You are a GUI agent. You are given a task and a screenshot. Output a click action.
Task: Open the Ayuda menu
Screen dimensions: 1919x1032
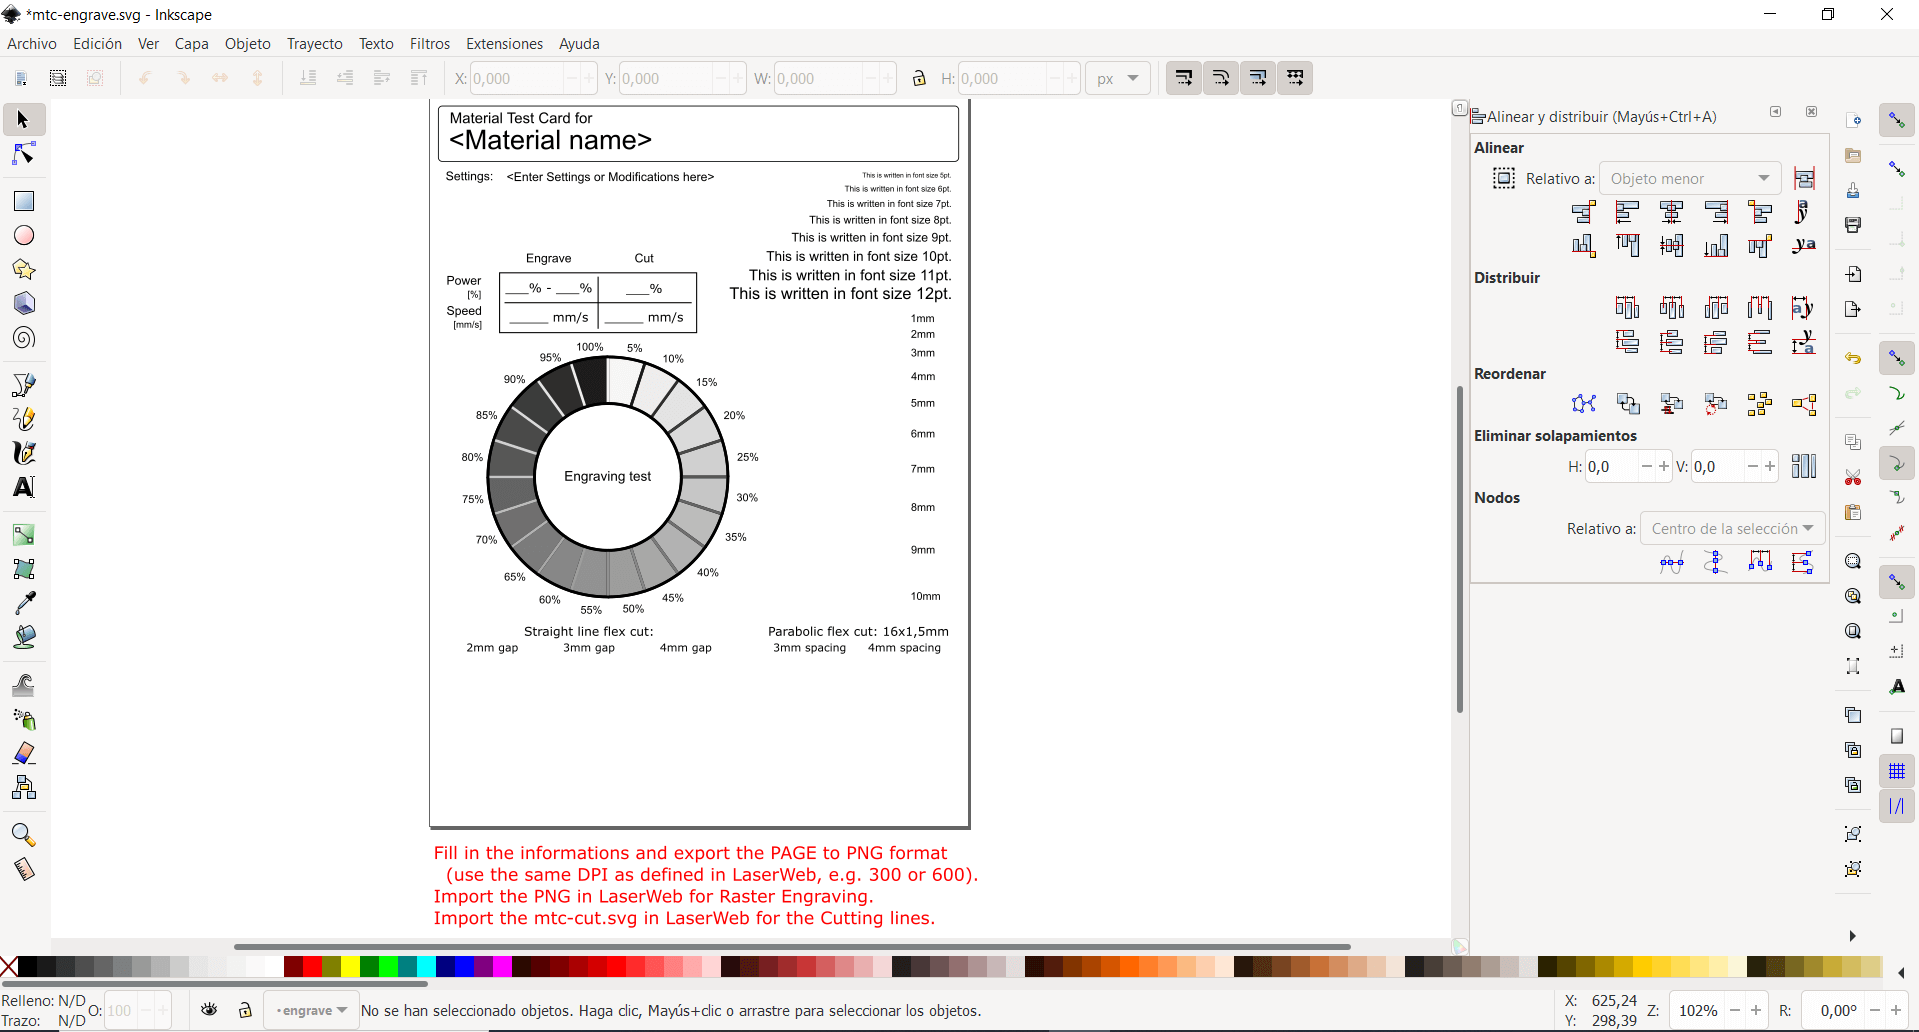click(x=579, y=44)
